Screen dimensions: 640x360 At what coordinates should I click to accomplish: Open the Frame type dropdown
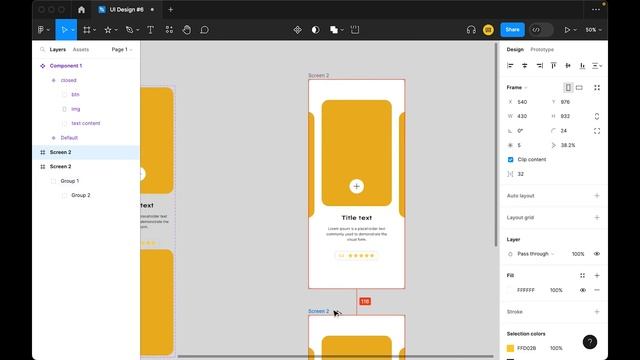pyautogui.click(x=517, y=87)
